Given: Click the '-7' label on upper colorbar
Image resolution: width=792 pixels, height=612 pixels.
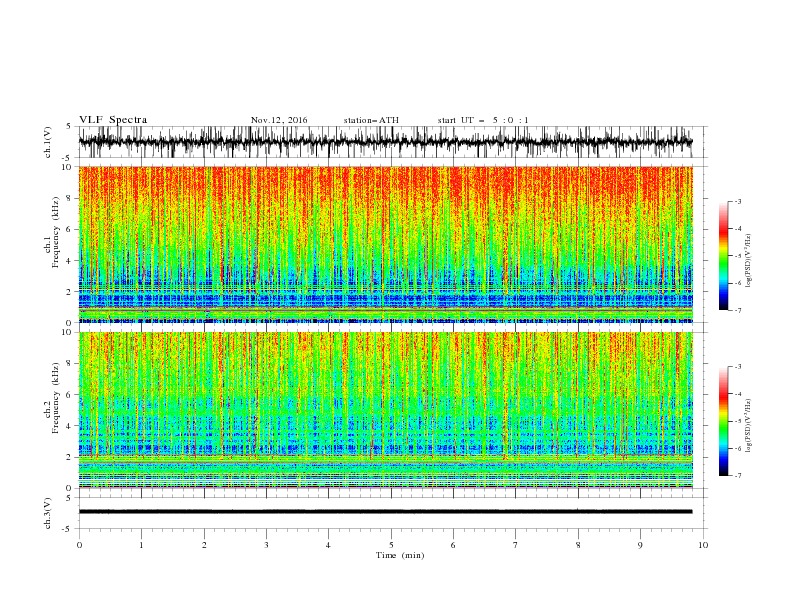Looking at the screenshot, I should tap(738, 310).
